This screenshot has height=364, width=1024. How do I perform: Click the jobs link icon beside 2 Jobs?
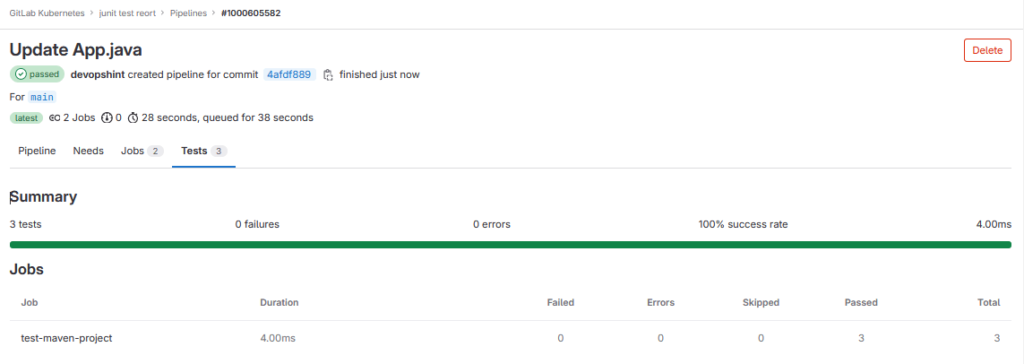55,118
